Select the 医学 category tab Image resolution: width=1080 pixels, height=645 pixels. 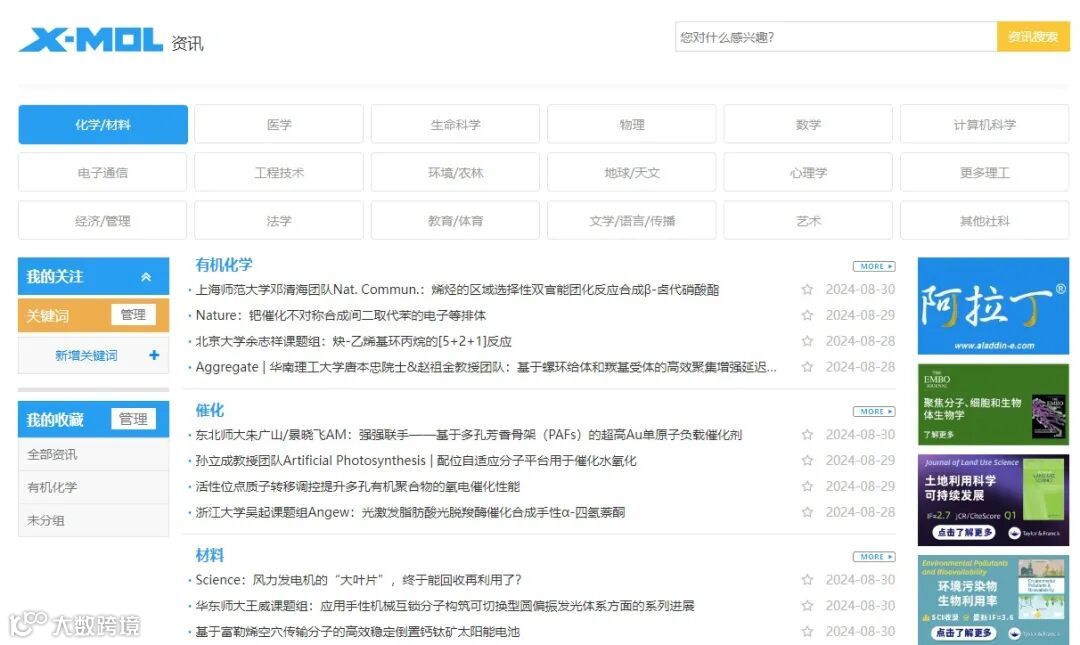click(x=279, y=125)
